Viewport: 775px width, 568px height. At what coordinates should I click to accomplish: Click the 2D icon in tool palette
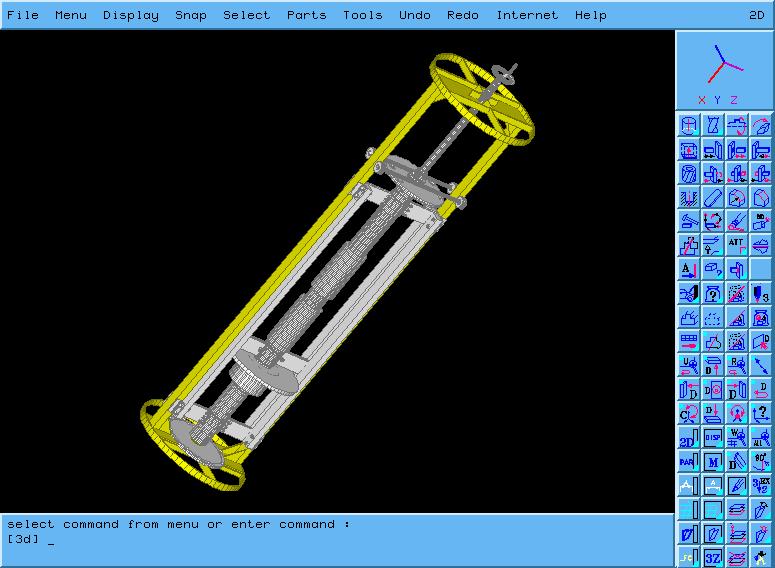(689, 438)
